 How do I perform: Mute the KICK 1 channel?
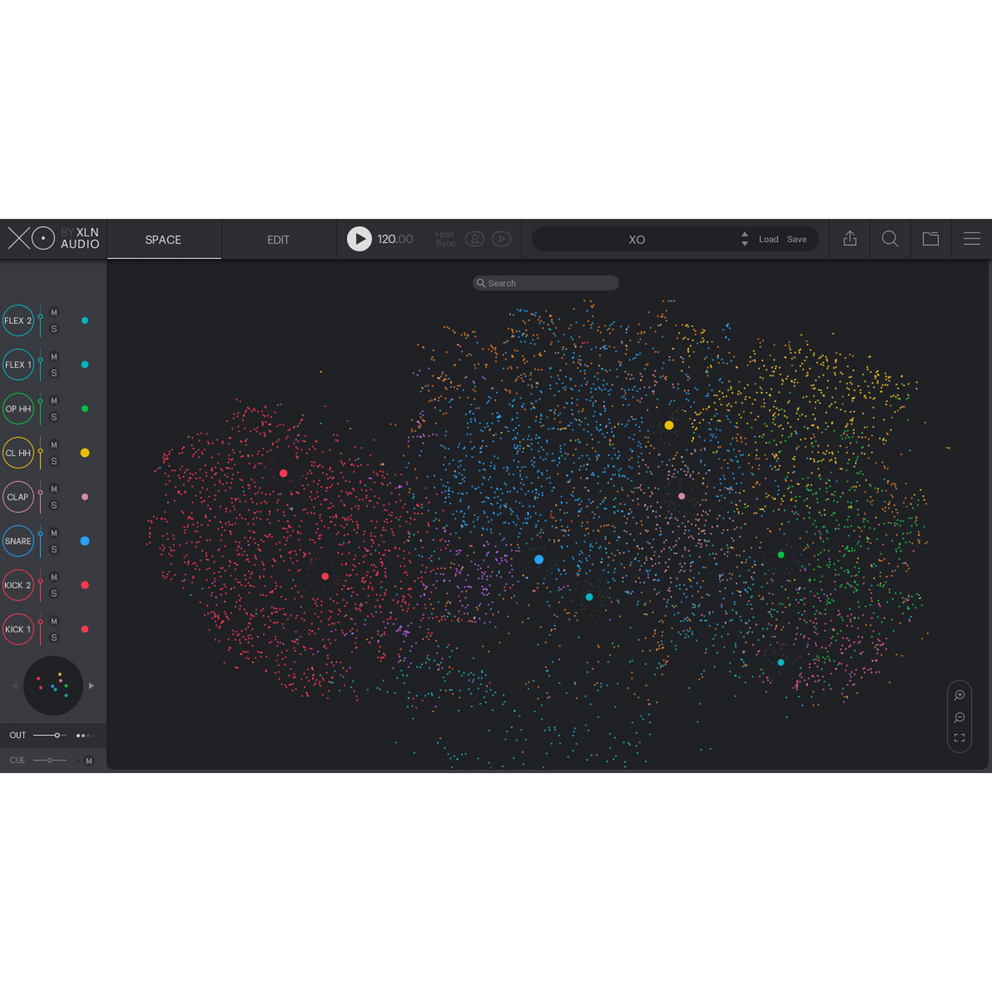54,621
